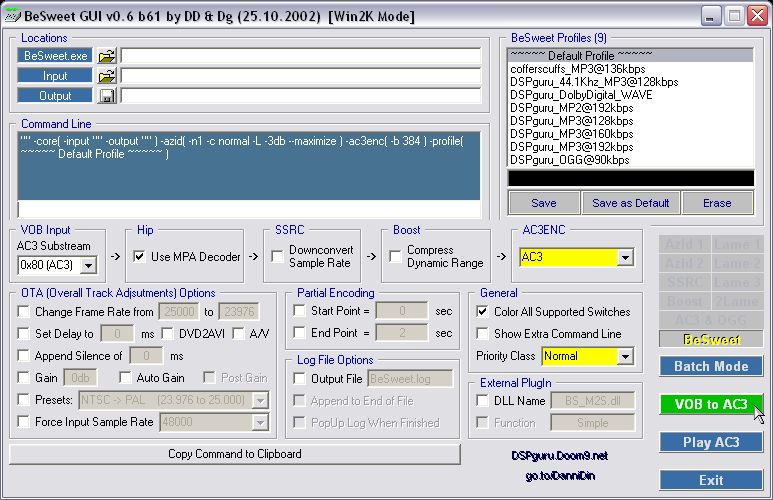Check End Point partial encoding box

coord(299,333)
